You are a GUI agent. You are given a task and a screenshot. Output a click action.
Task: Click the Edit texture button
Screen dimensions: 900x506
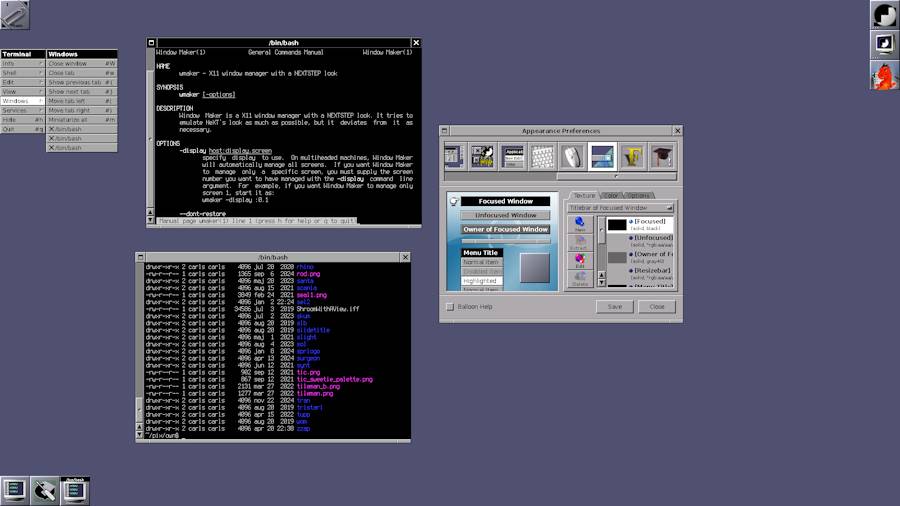(580, 260)
